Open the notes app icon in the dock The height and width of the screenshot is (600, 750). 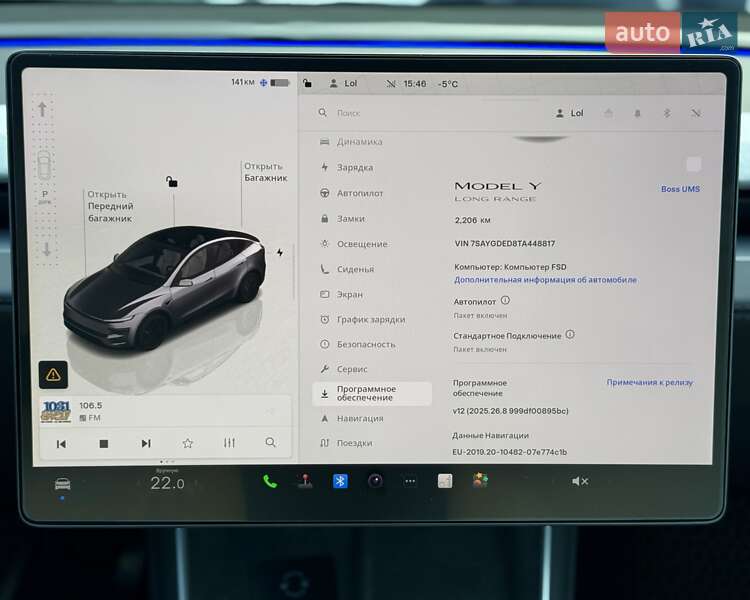pyautogui.click(x=445, y=481)
